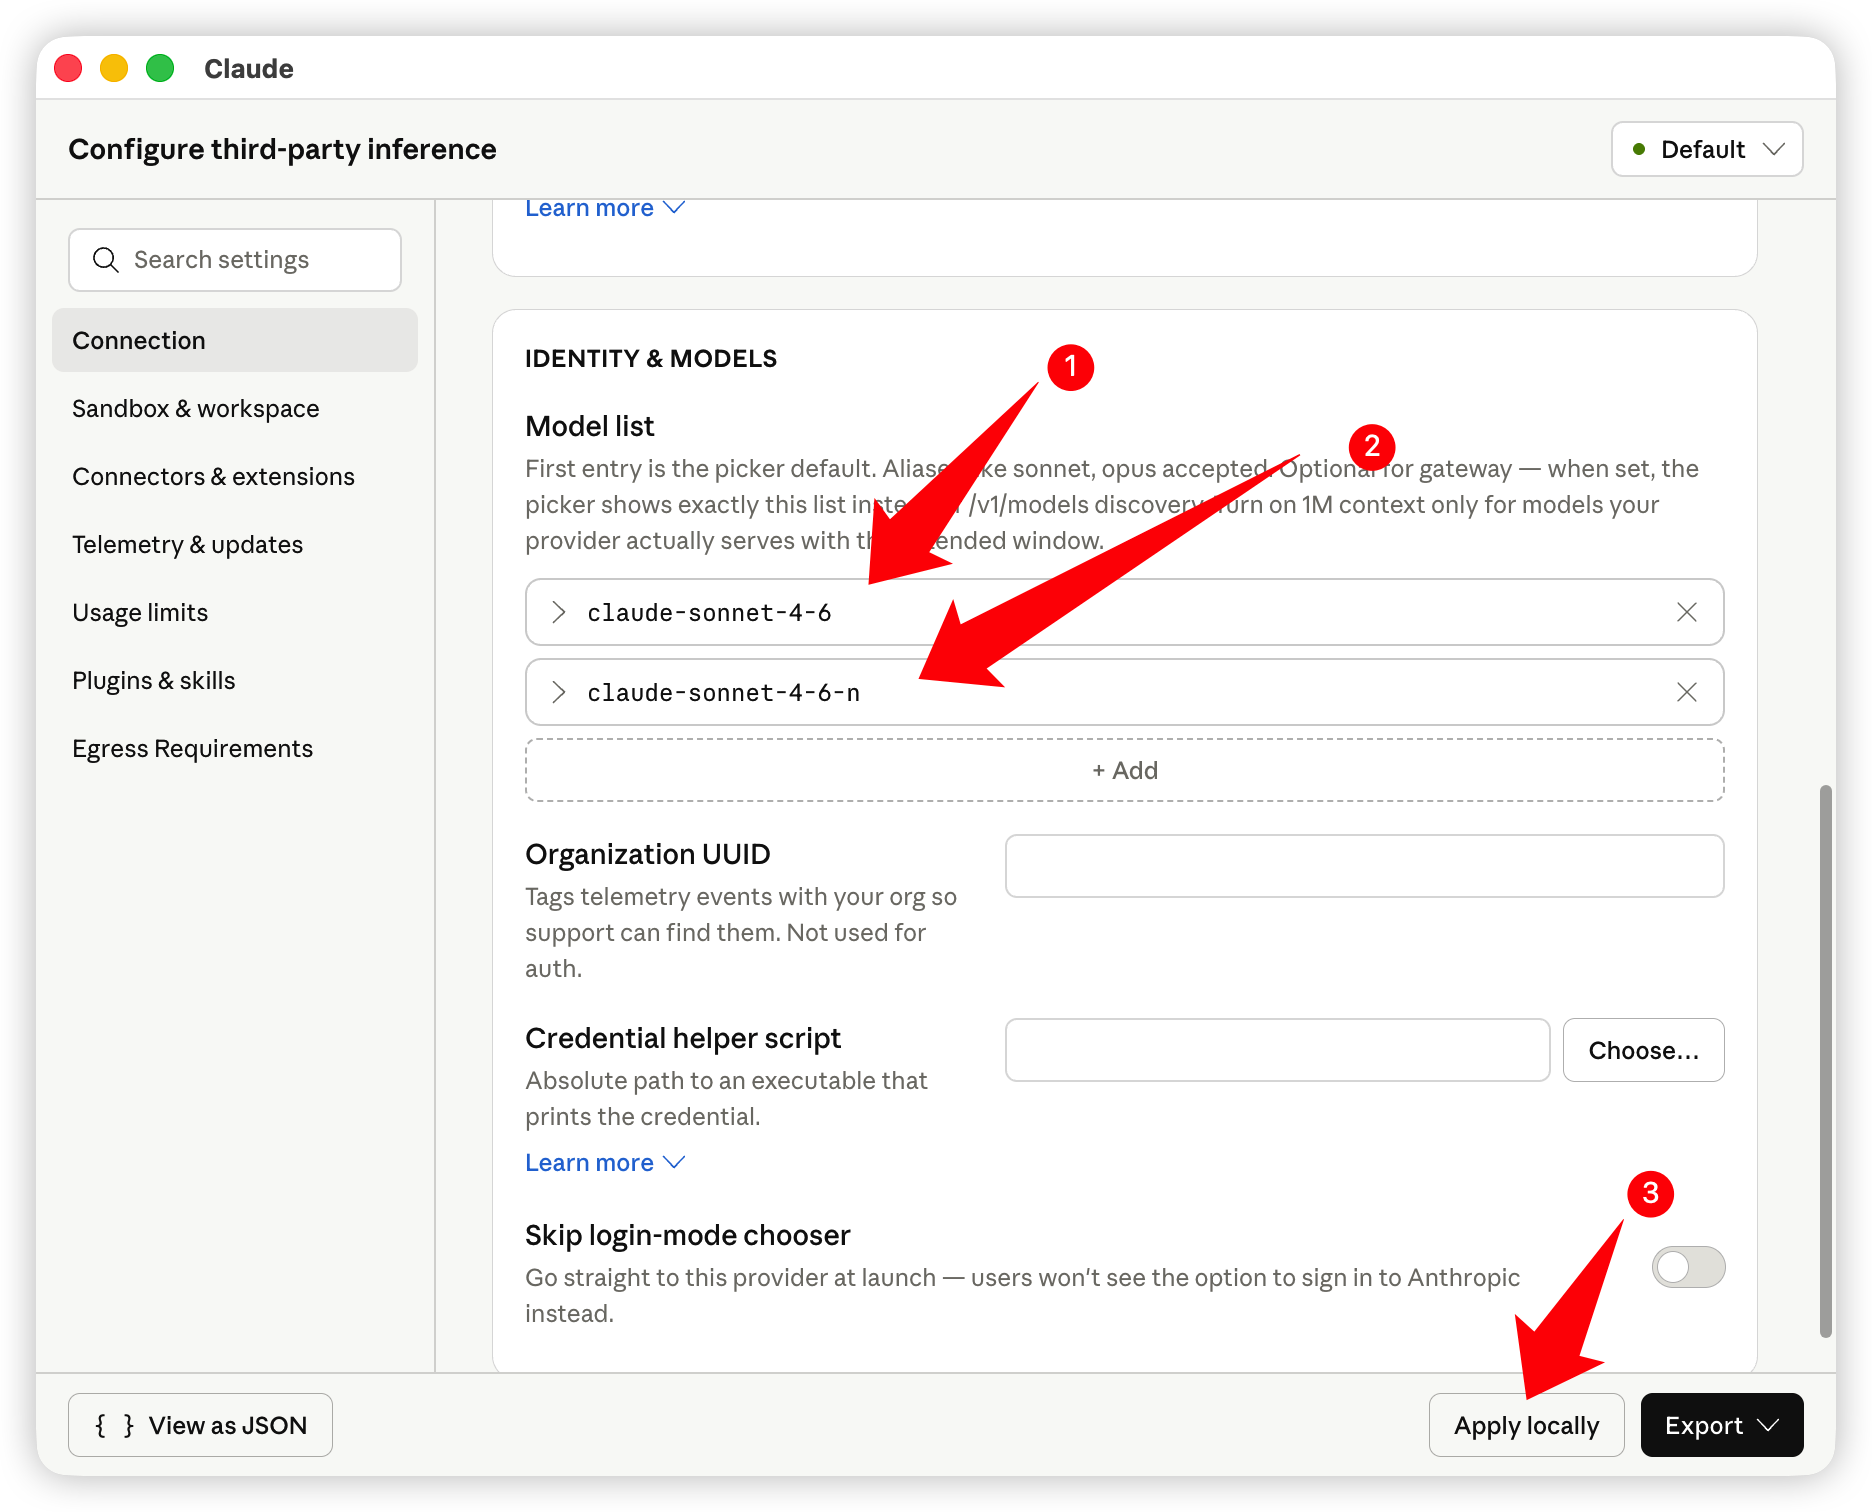Click the Apply locally button
This screenshot has width=1872, height=1512.
coord(1526,1425)
